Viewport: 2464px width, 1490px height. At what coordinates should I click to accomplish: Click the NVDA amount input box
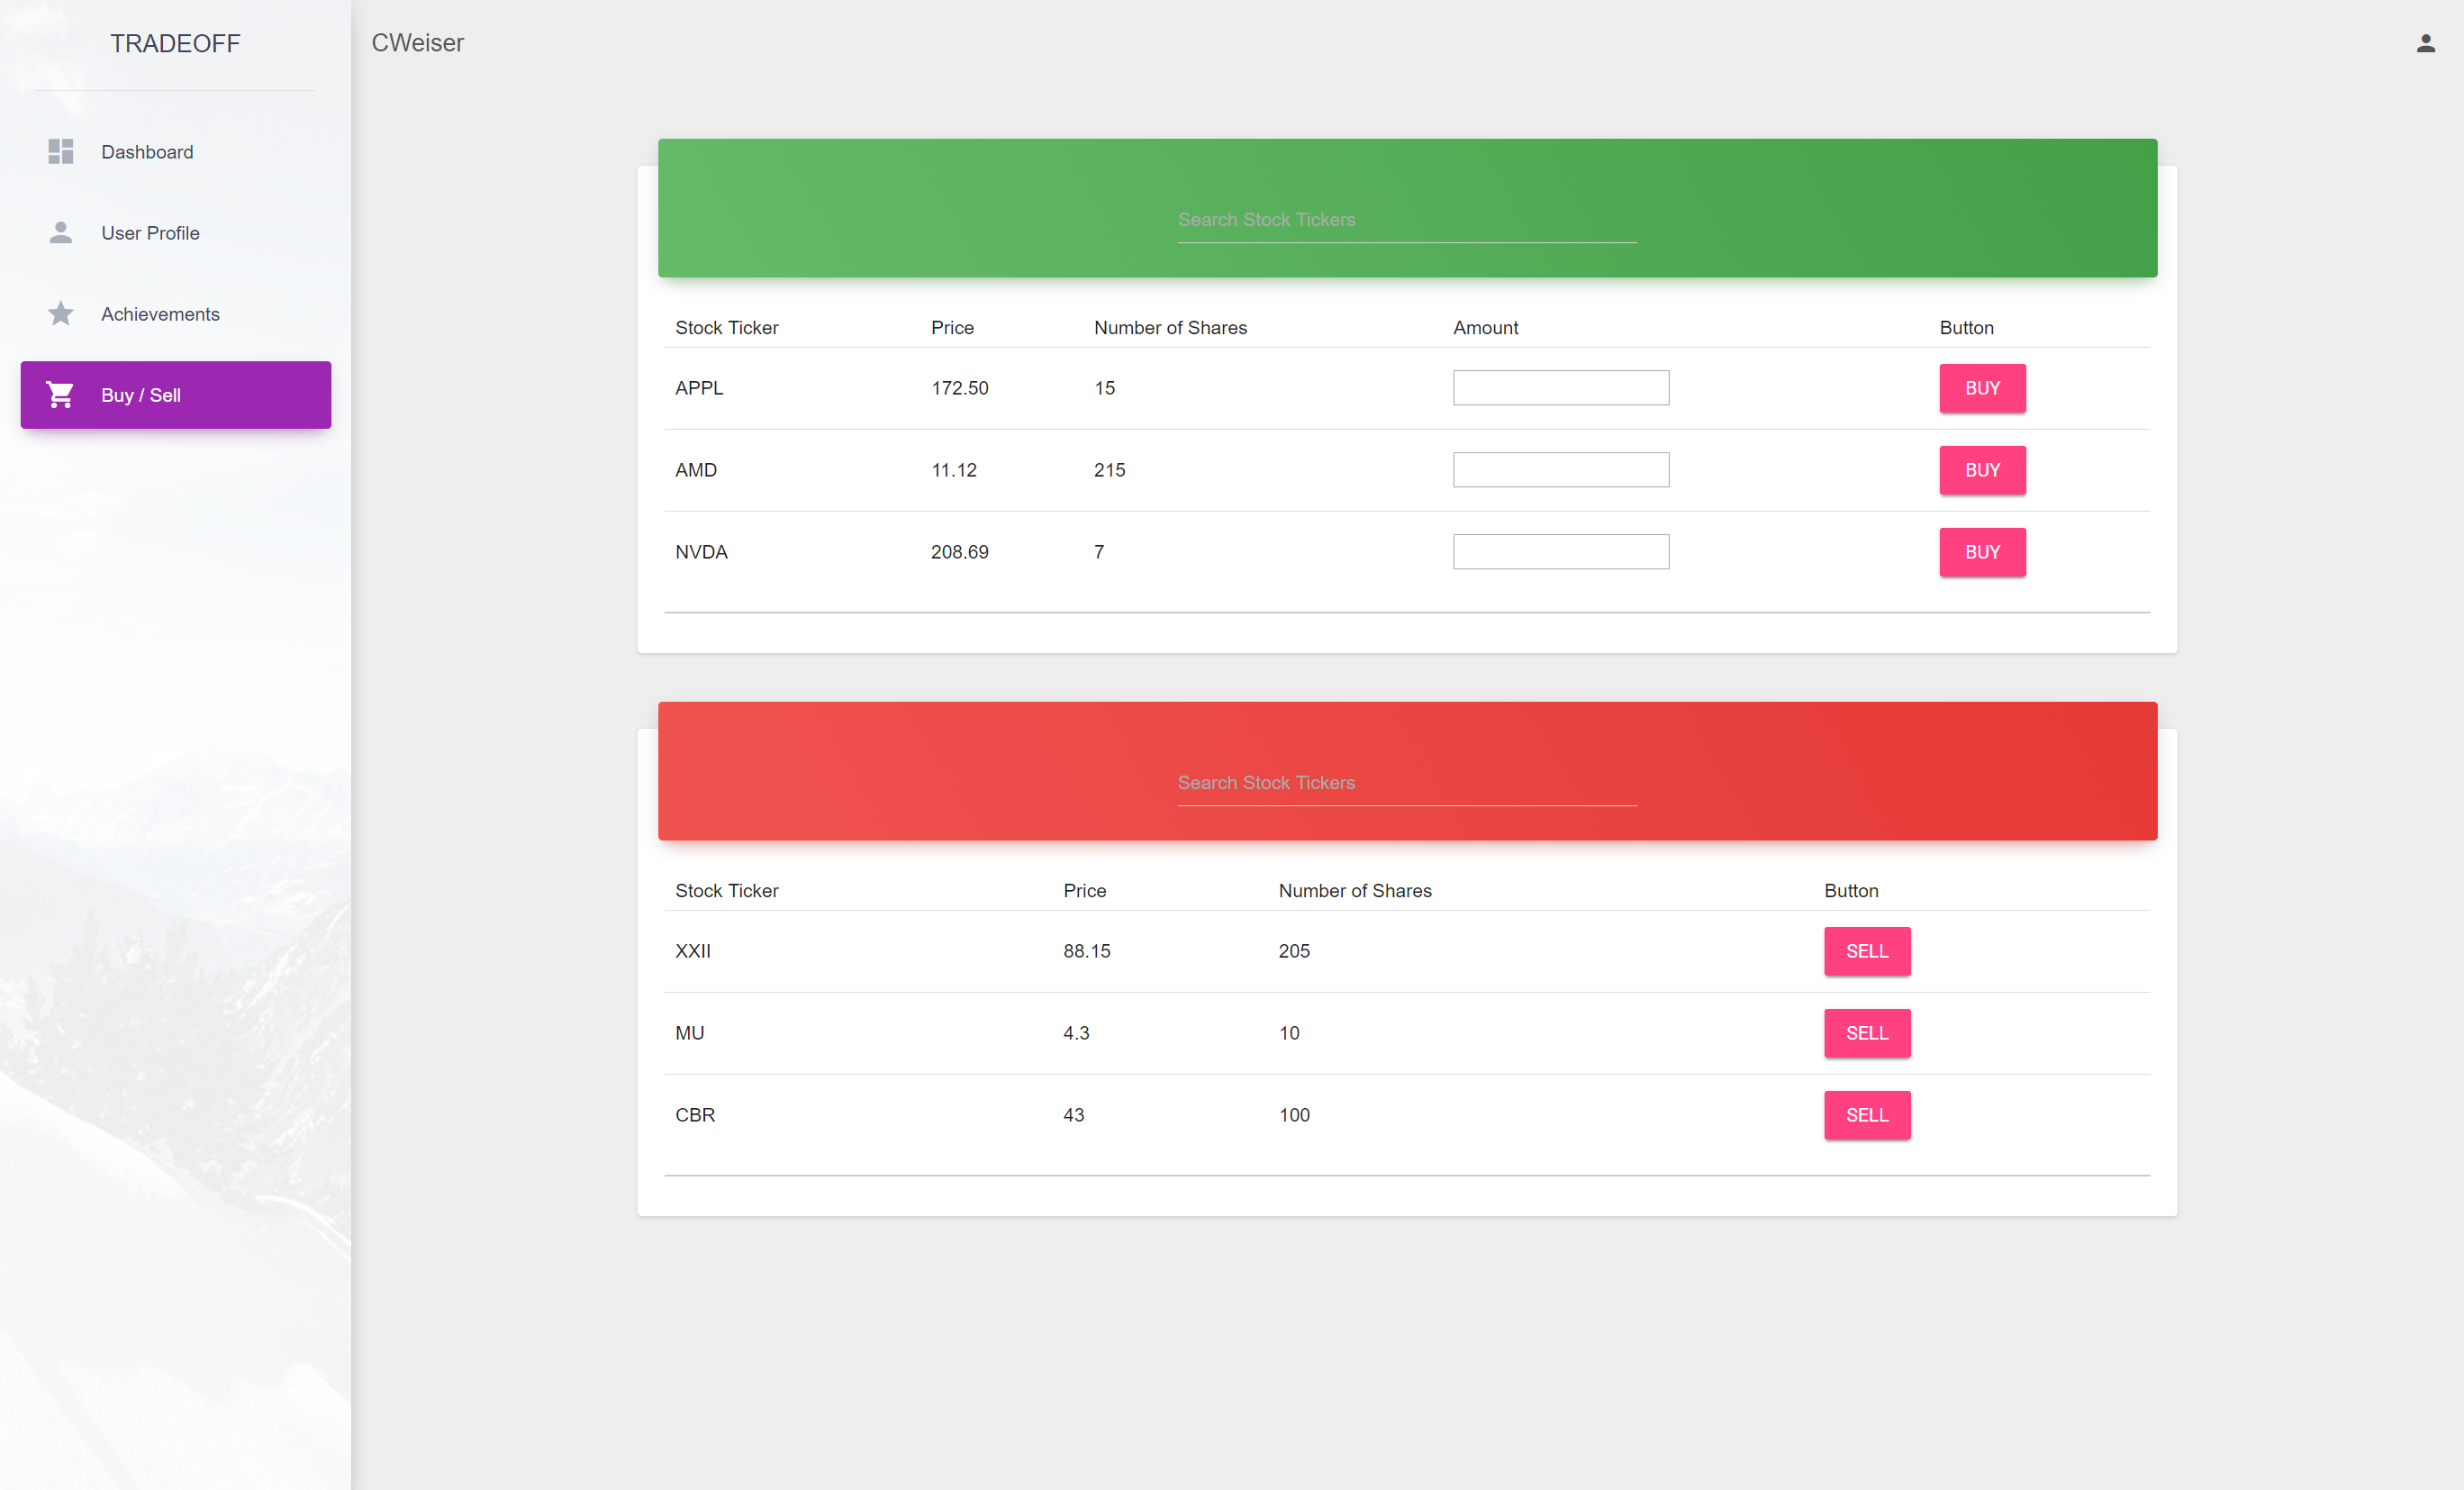click(x=1560, y=552)
